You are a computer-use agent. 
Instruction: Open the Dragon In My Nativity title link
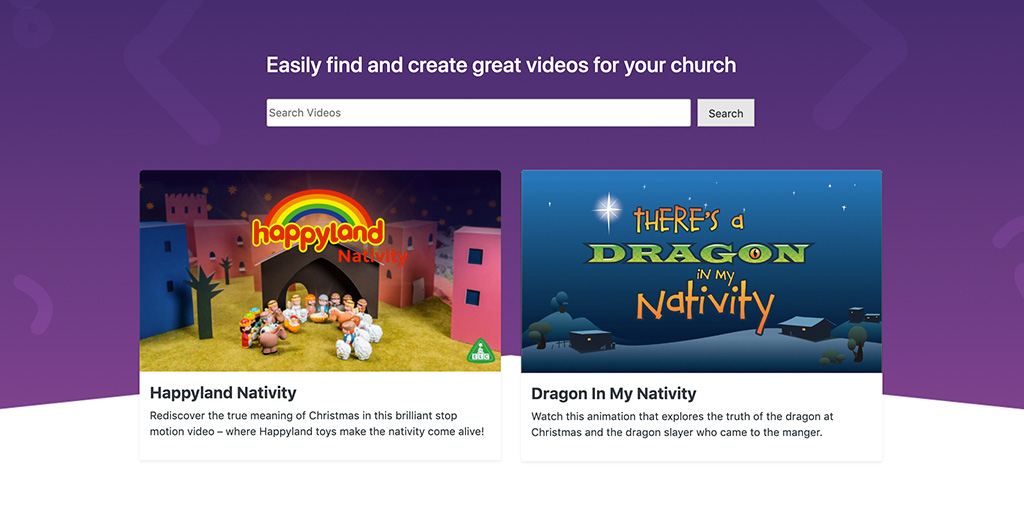pos(614,394)
